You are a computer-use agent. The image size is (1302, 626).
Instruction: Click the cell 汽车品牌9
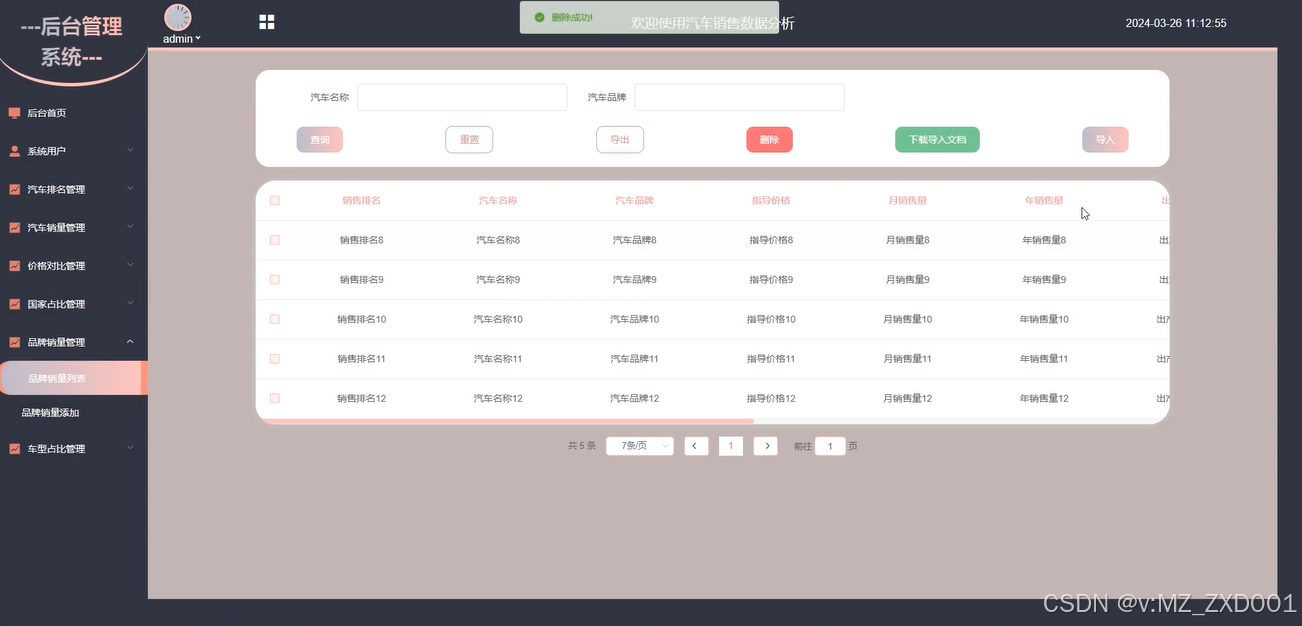click(634, 279)
